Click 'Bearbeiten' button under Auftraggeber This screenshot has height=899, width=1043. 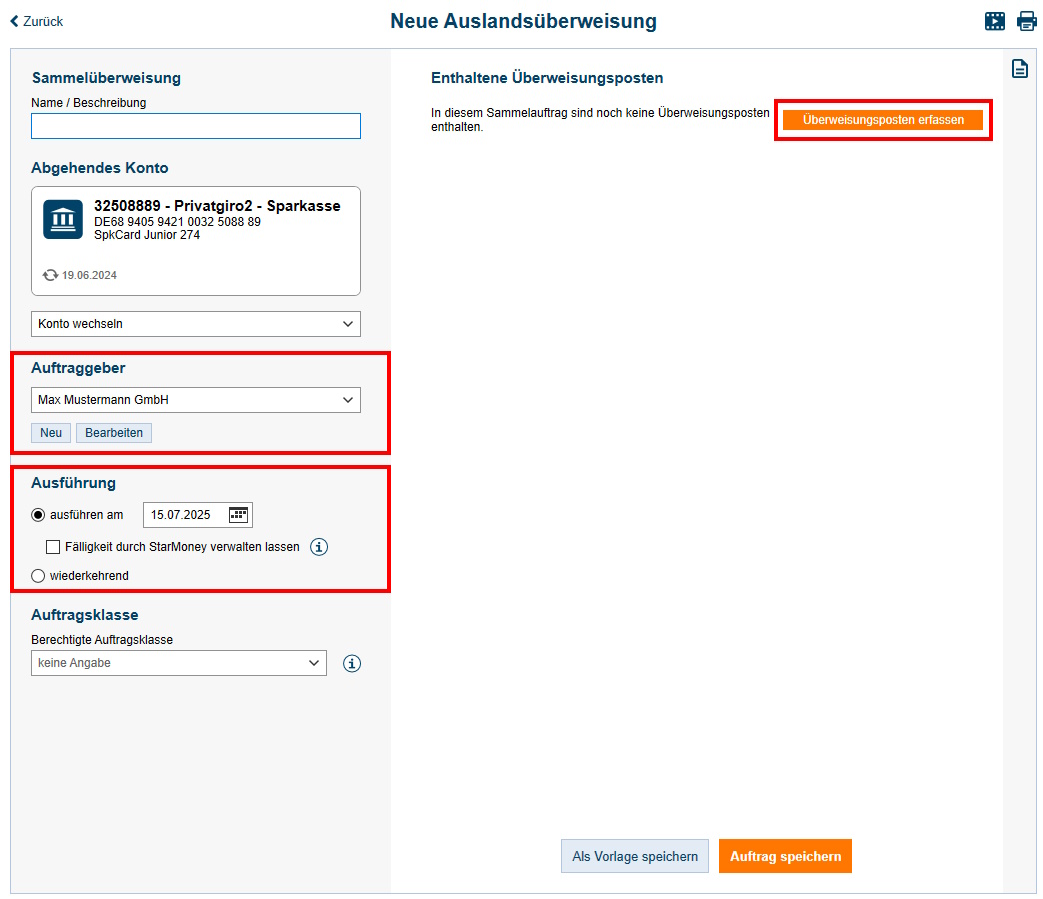point(114,433)
